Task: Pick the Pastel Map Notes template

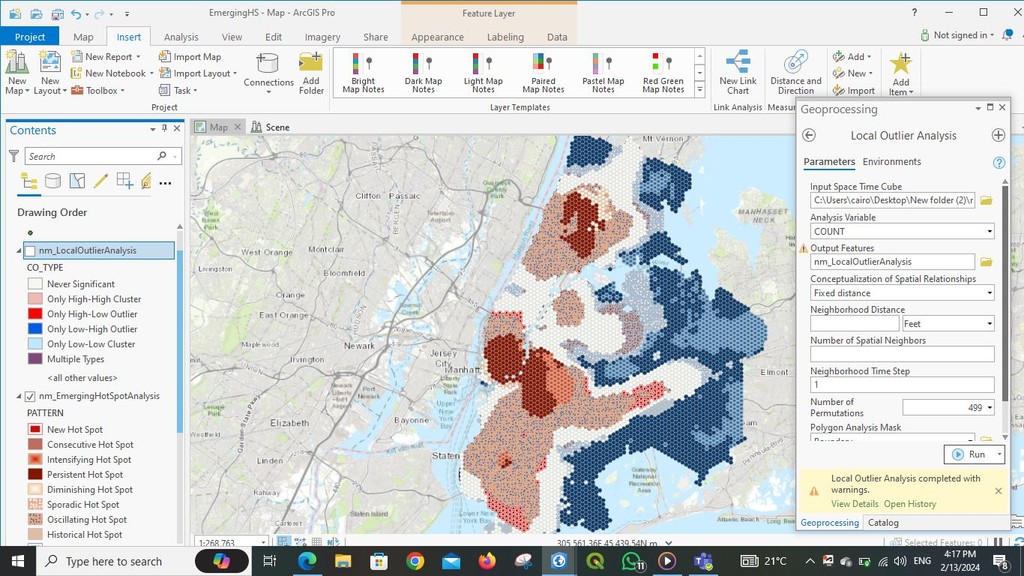Action: 603,72
